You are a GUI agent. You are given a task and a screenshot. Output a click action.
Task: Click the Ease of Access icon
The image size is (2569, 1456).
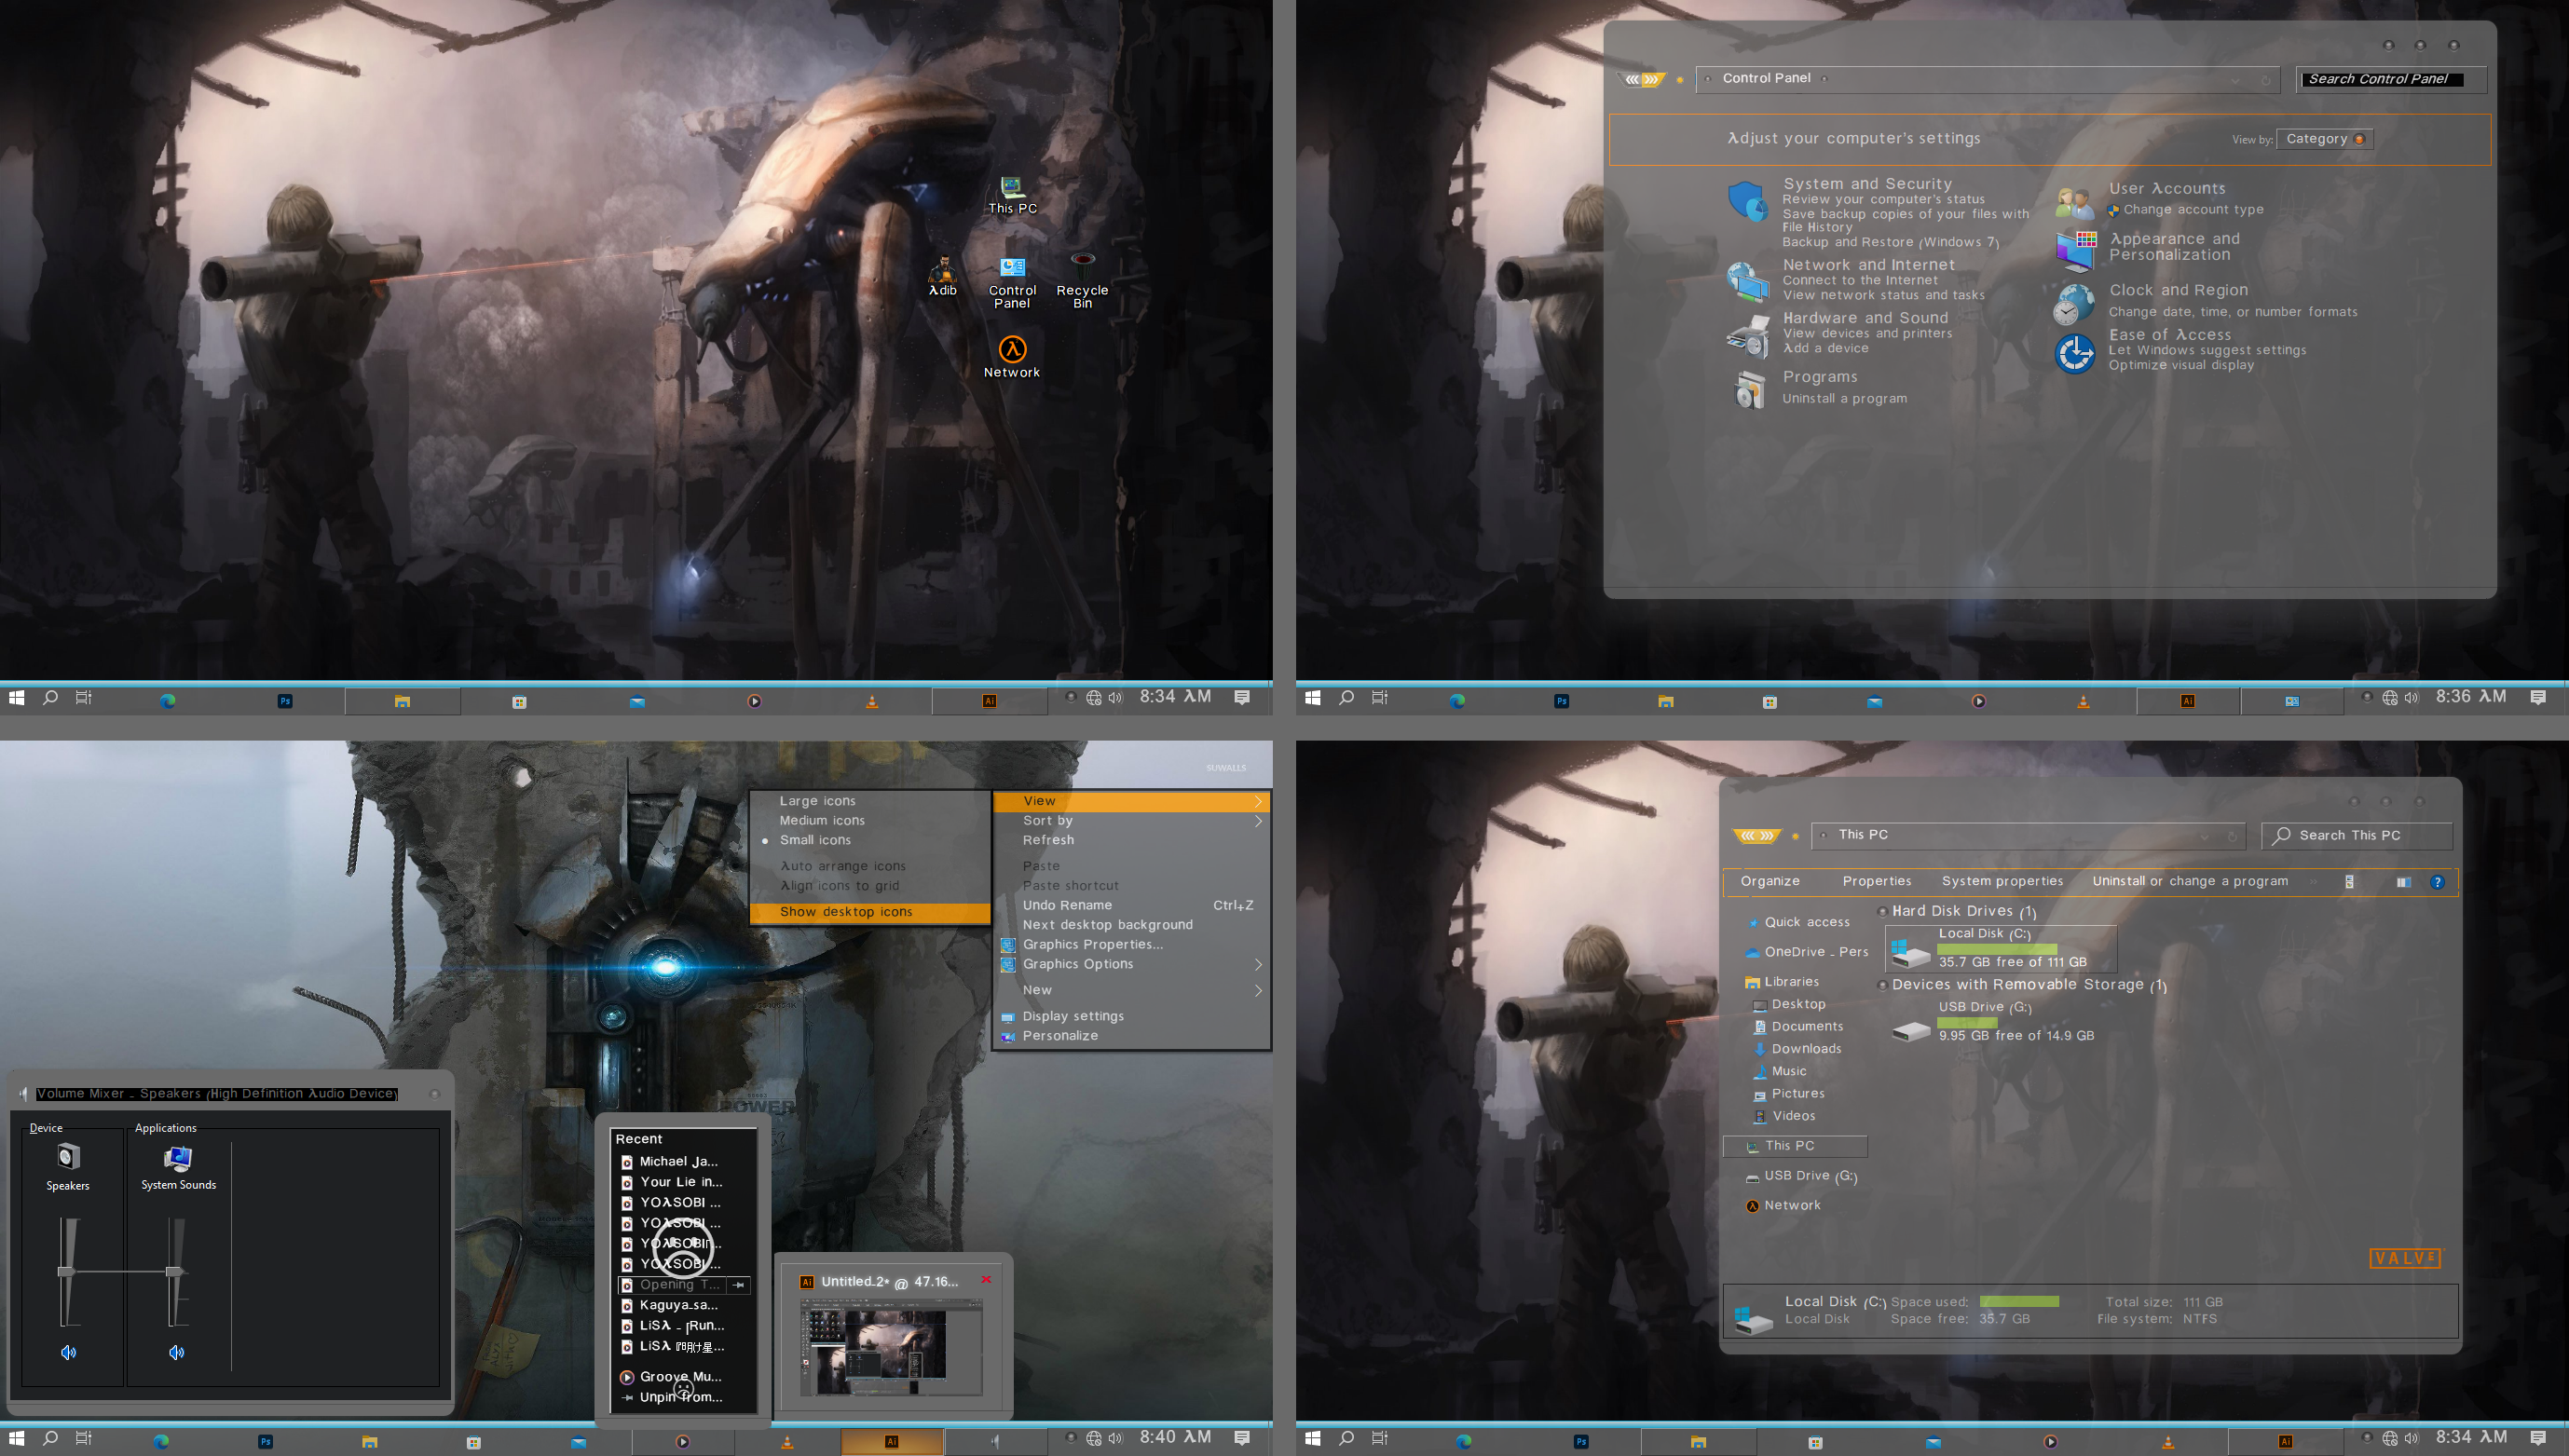point(2075,353)
